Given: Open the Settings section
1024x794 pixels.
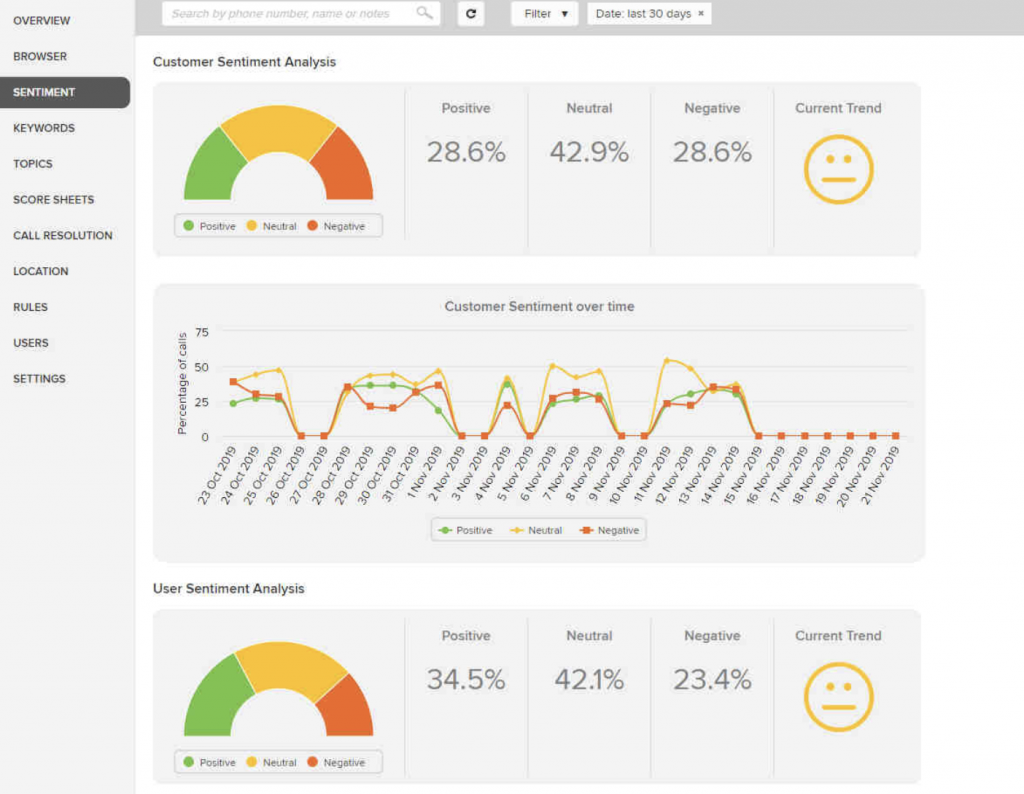Looking at the screenshot, I should pos(39,379).
